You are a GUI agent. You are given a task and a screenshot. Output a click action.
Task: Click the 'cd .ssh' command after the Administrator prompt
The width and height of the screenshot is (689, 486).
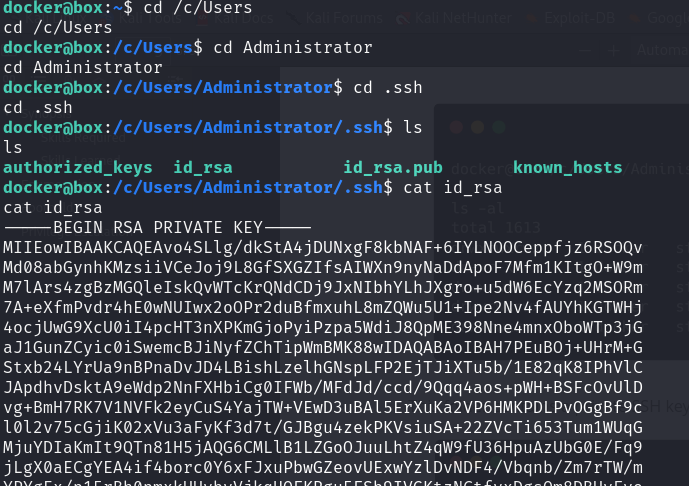(388, 87)
